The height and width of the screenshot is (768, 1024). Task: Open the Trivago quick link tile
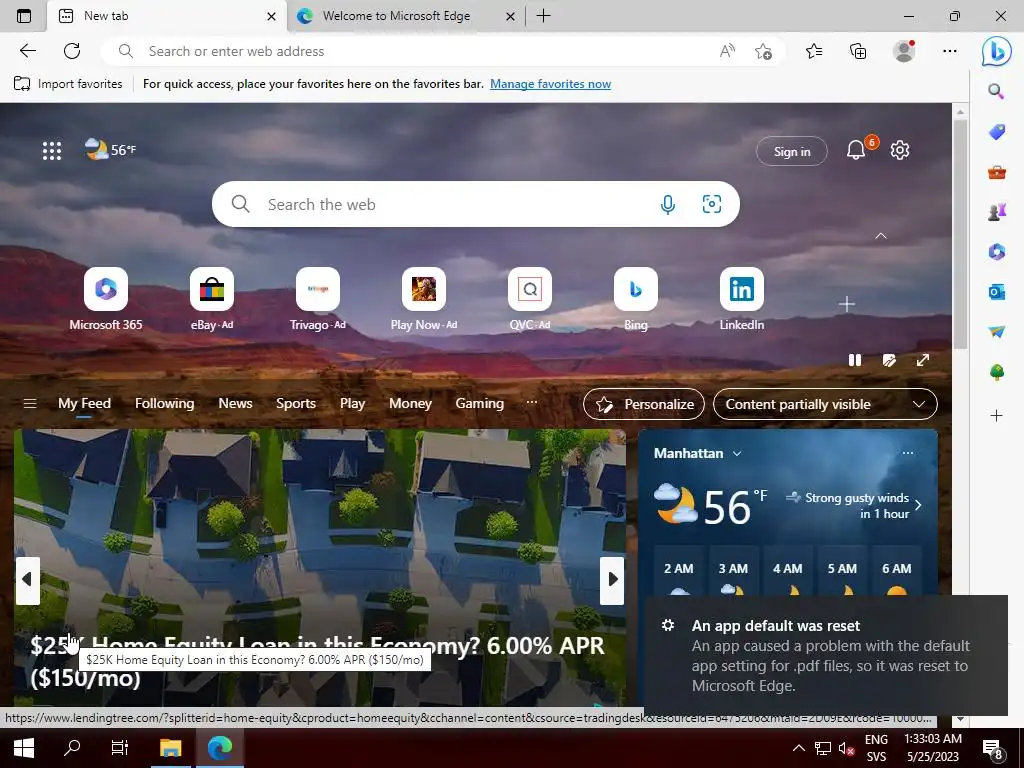click(x=317, y=299)
